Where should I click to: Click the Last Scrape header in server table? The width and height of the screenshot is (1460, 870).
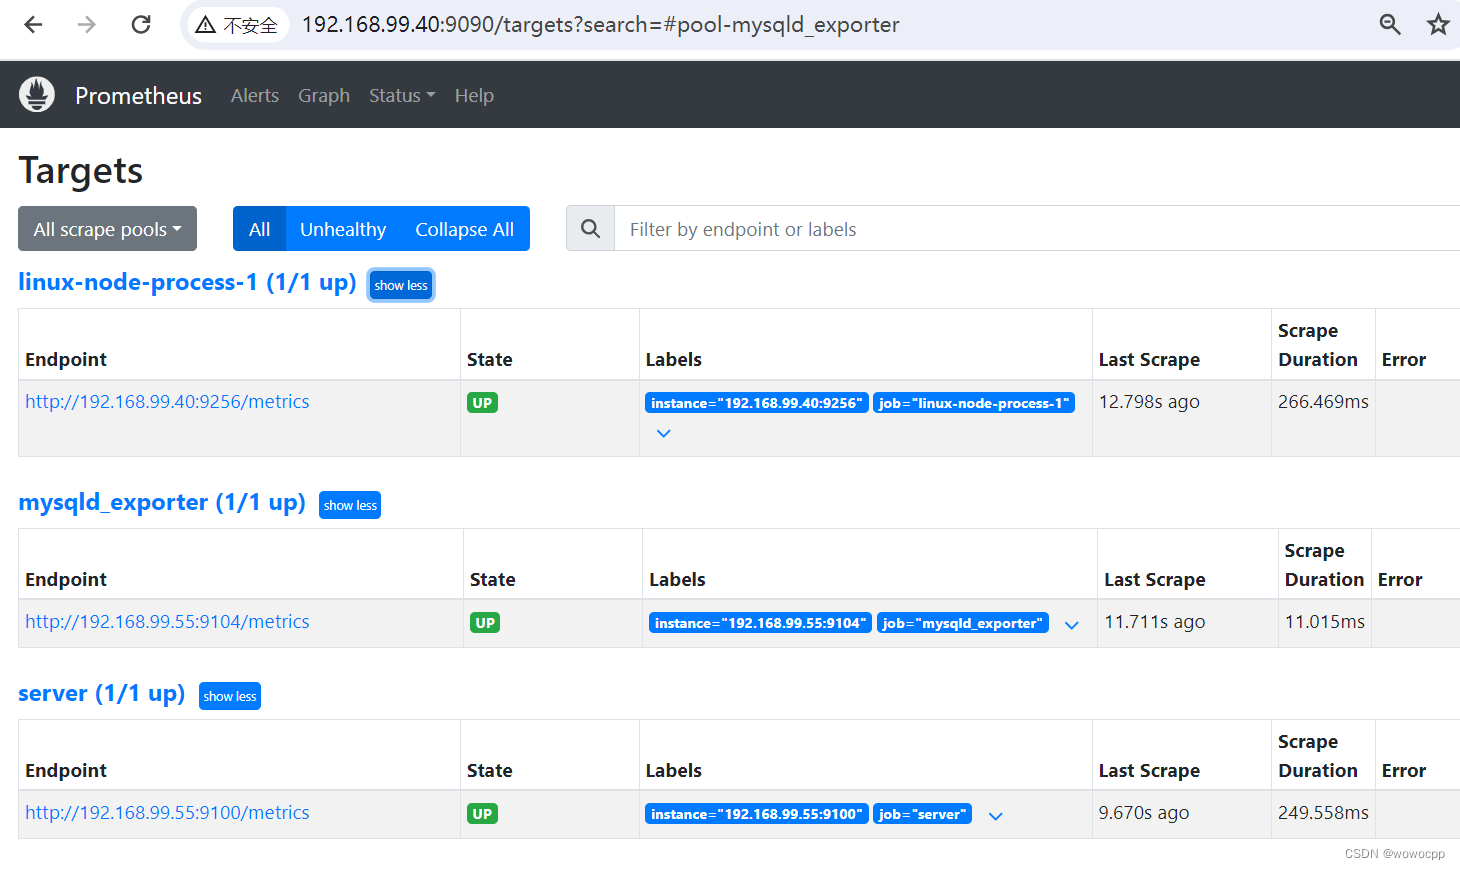1149,770
